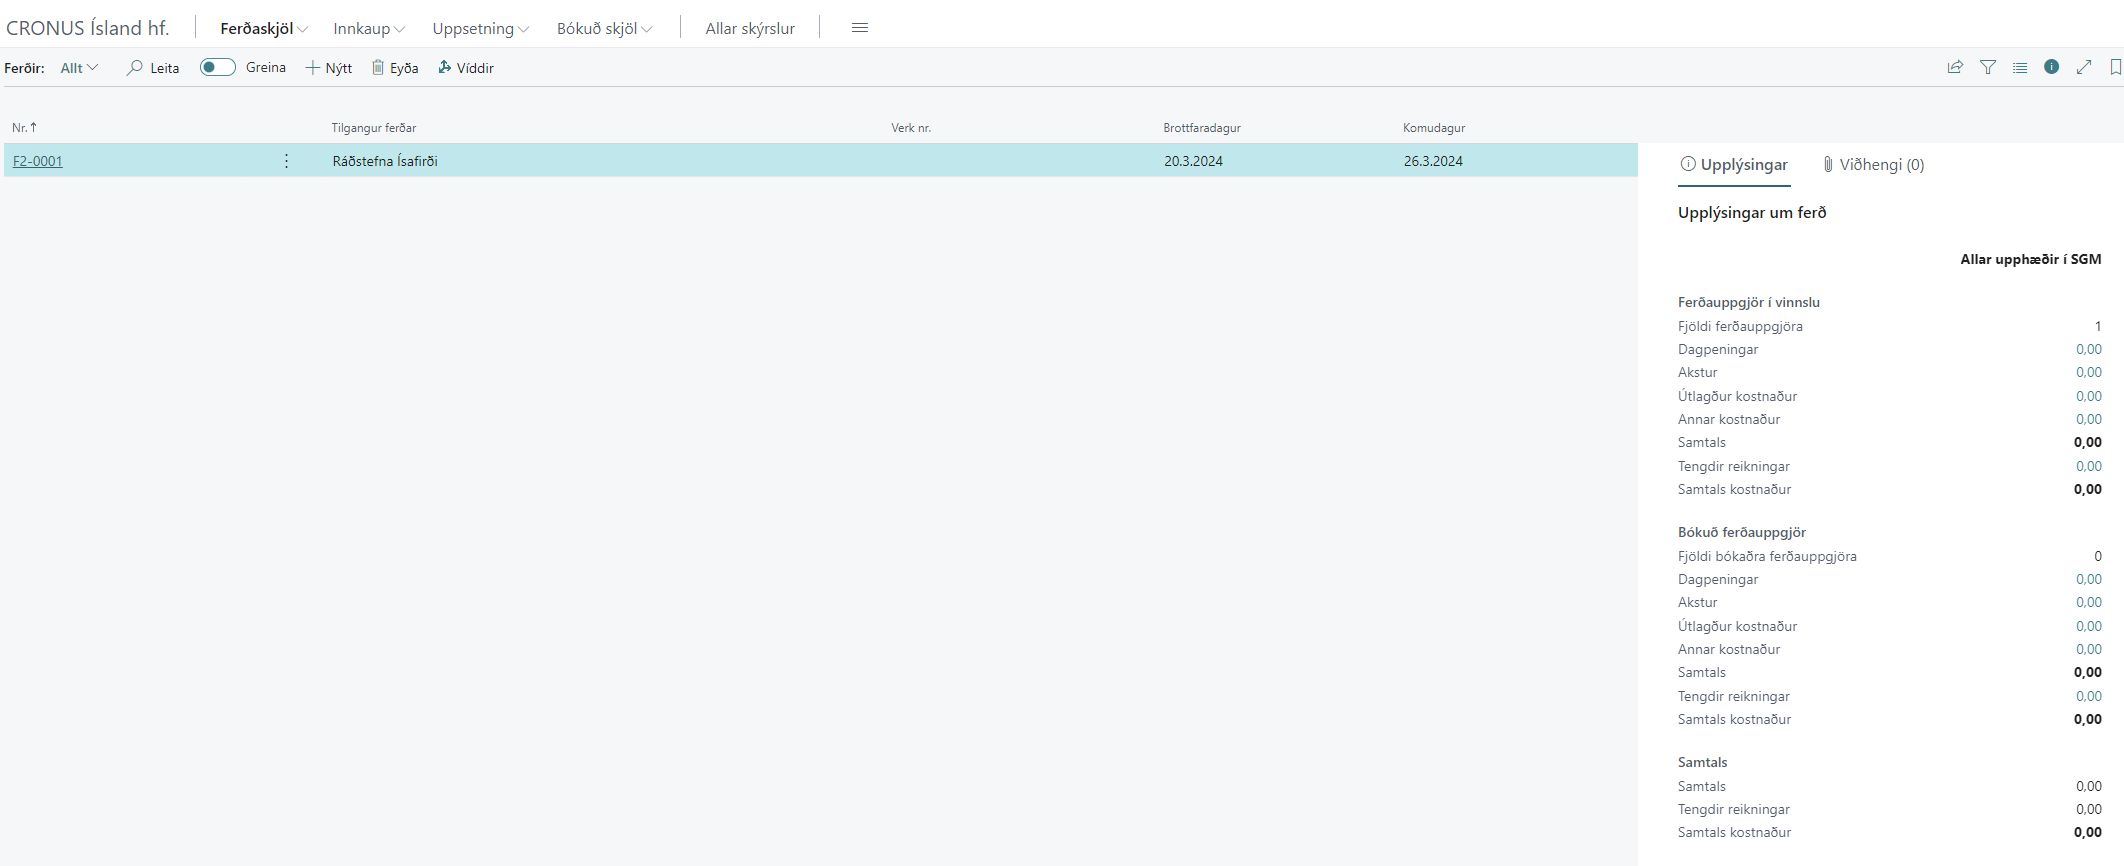
Task: Click the share icon in toolbar
Action: coord(1955,67)
